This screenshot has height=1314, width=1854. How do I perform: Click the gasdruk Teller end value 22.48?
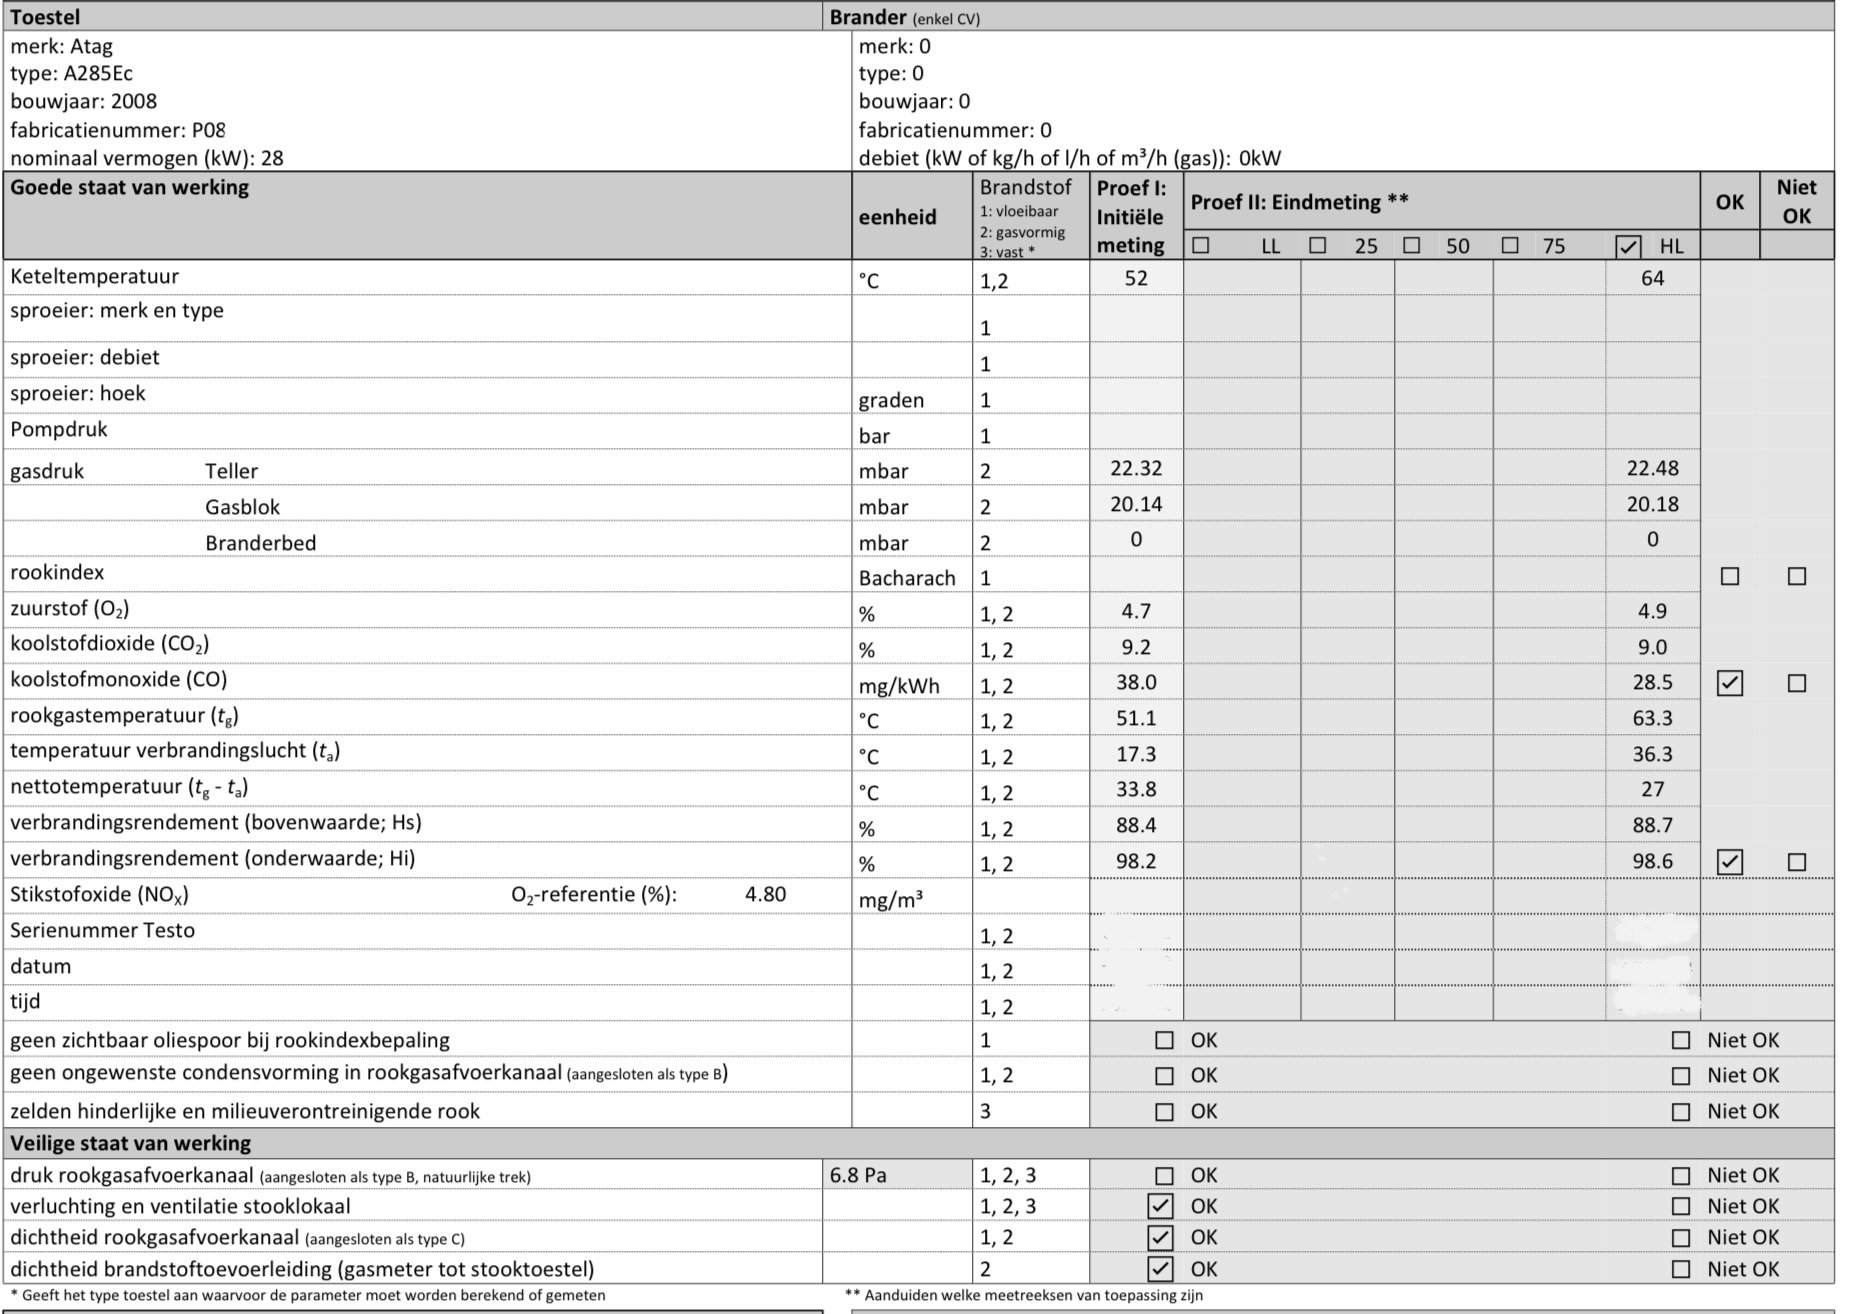click(x=1652, y=469)
